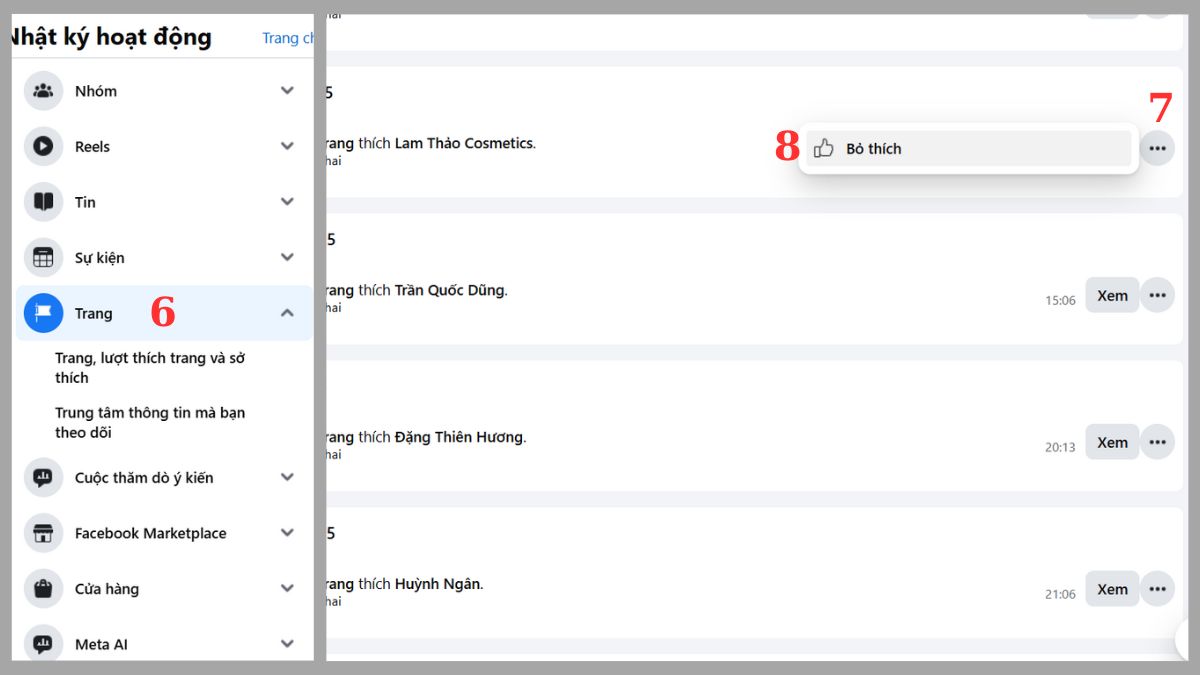Expand the Nhóm section chevron

click(287, 91)
